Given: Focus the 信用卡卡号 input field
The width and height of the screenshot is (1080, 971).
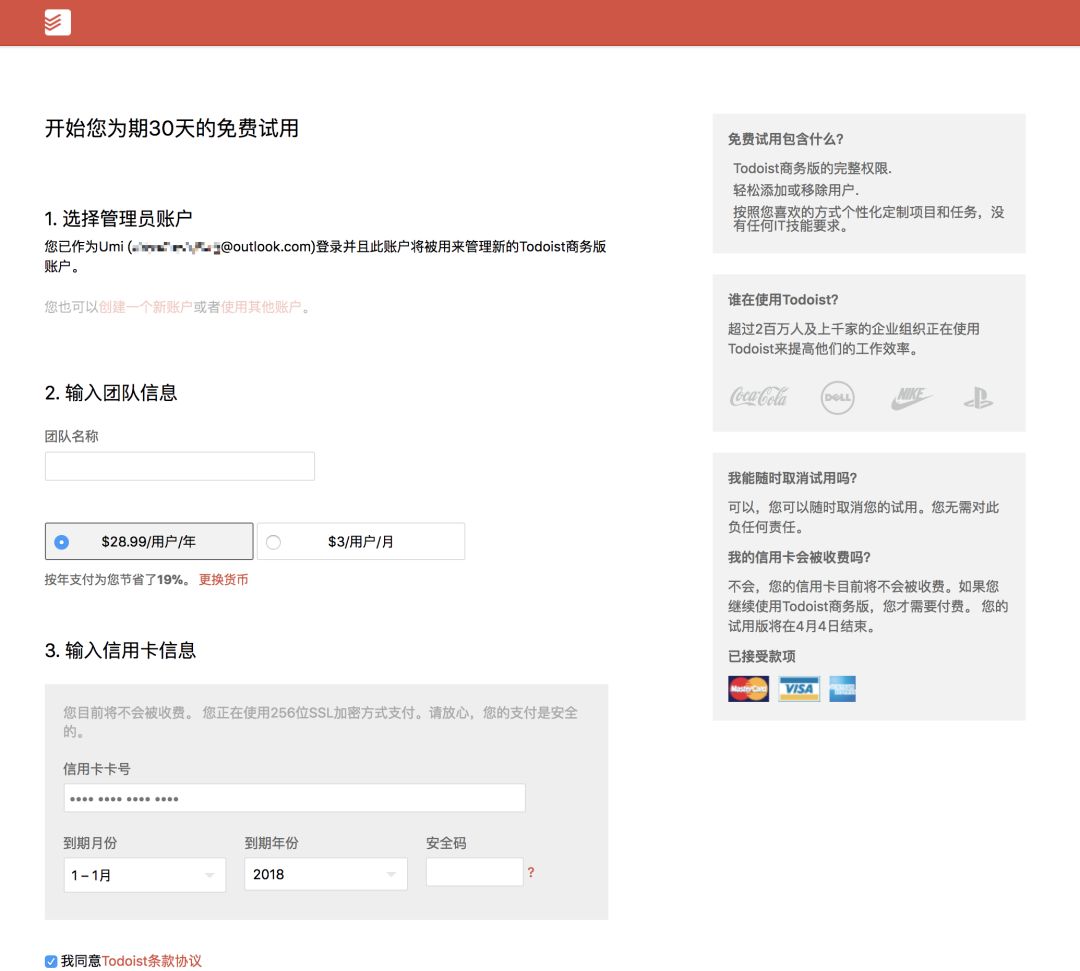Looking at the screenshot, I should point(295,798).
